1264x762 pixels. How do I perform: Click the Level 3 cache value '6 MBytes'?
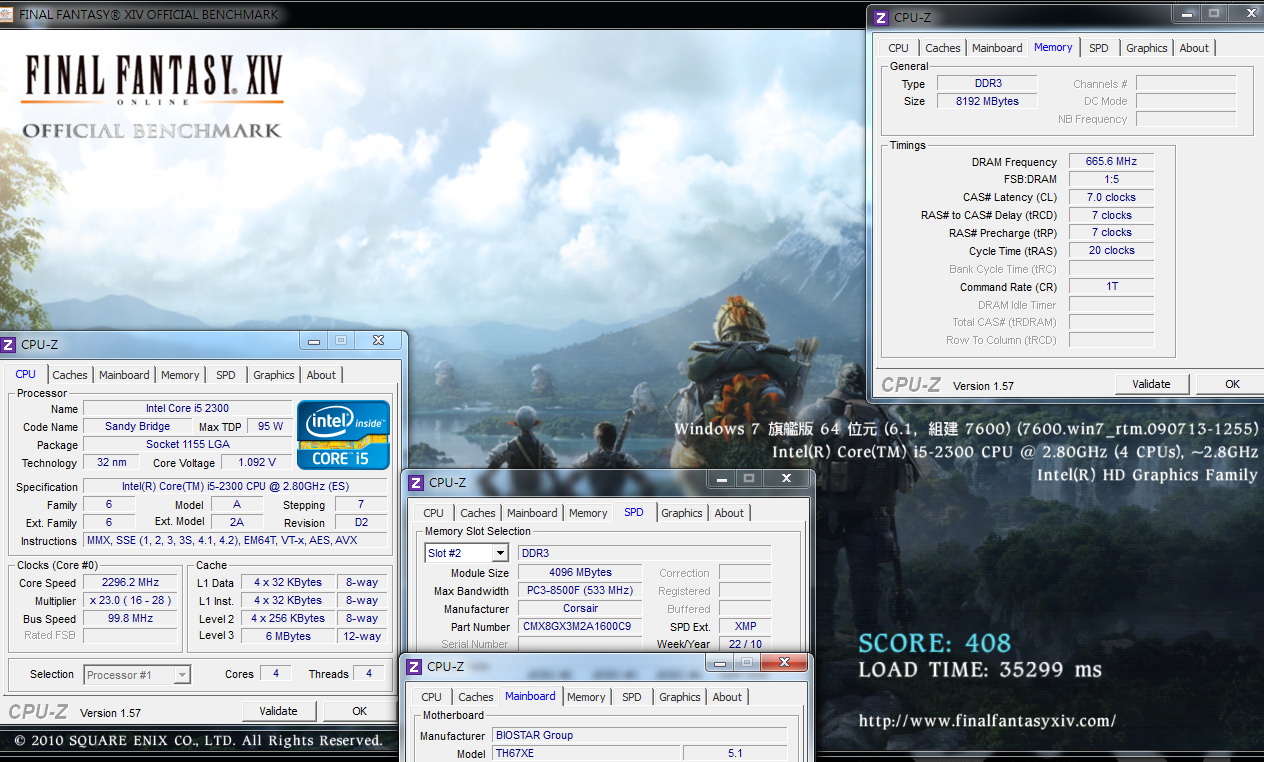click(288, 636)
